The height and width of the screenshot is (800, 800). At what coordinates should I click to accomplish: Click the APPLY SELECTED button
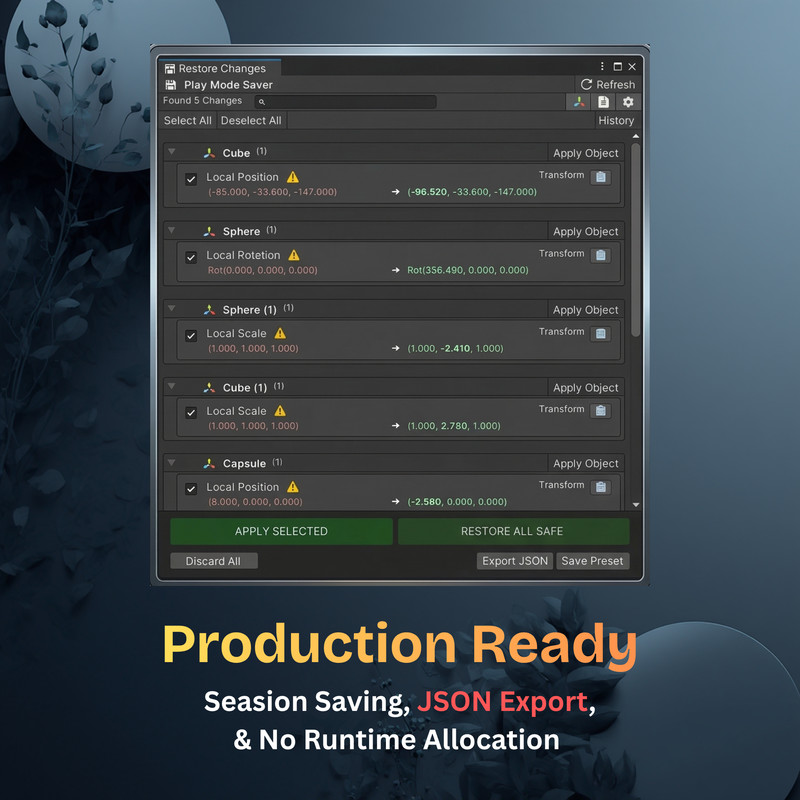pyautogui.click(x=282, y=531)
